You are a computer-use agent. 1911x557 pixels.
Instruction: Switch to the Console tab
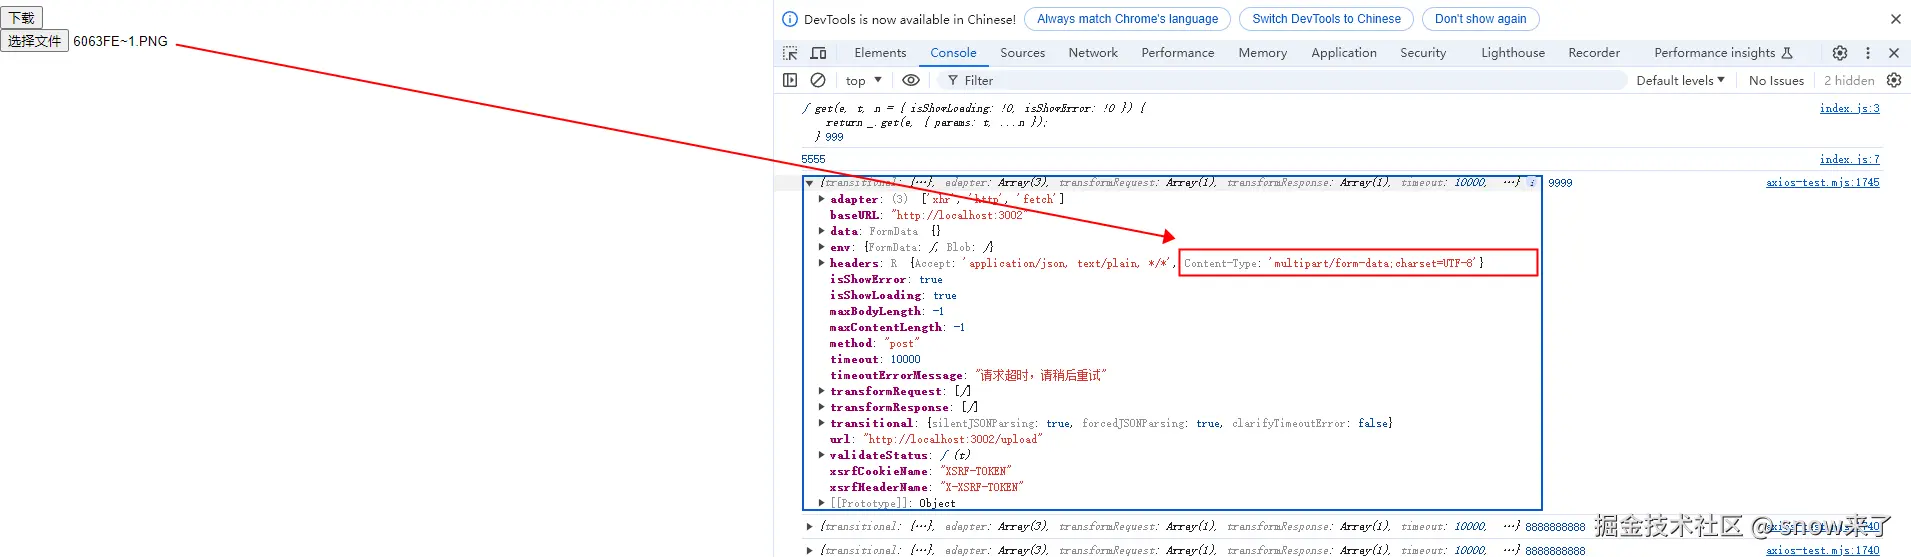(x=953, y=53)
